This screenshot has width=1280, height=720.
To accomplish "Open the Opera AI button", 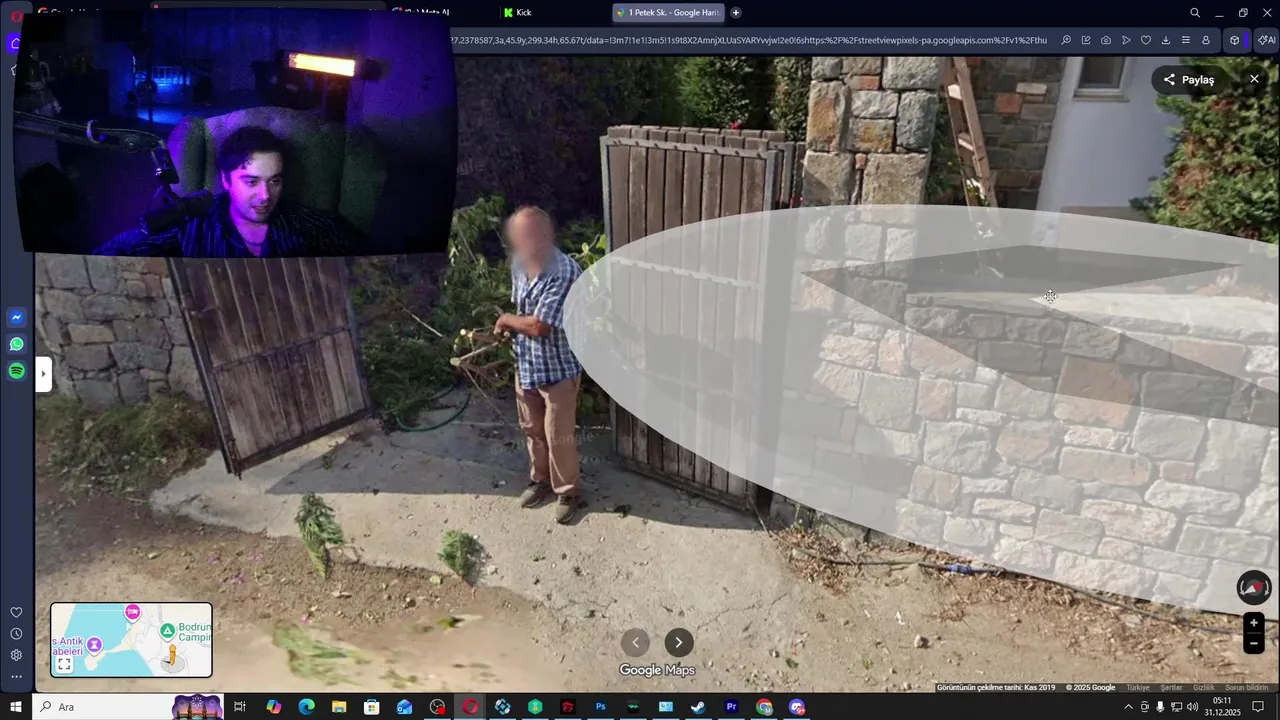I will 1267,40.
